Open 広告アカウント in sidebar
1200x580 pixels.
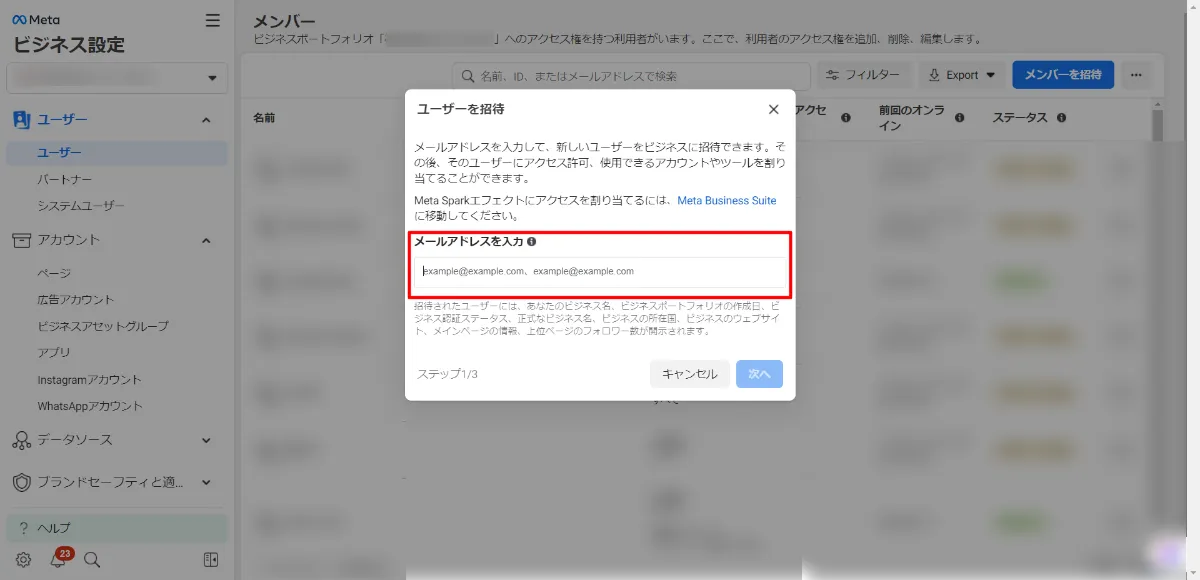point(76,299)
